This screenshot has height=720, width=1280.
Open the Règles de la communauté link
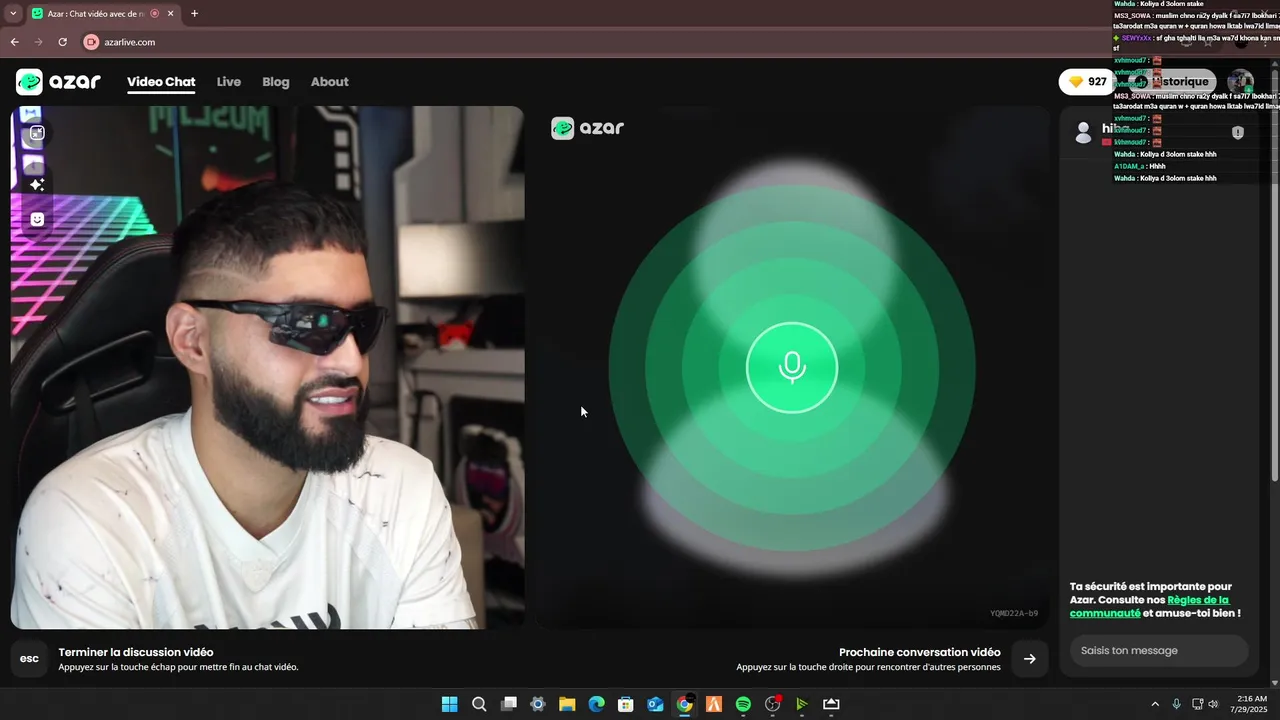[1149, 606]
